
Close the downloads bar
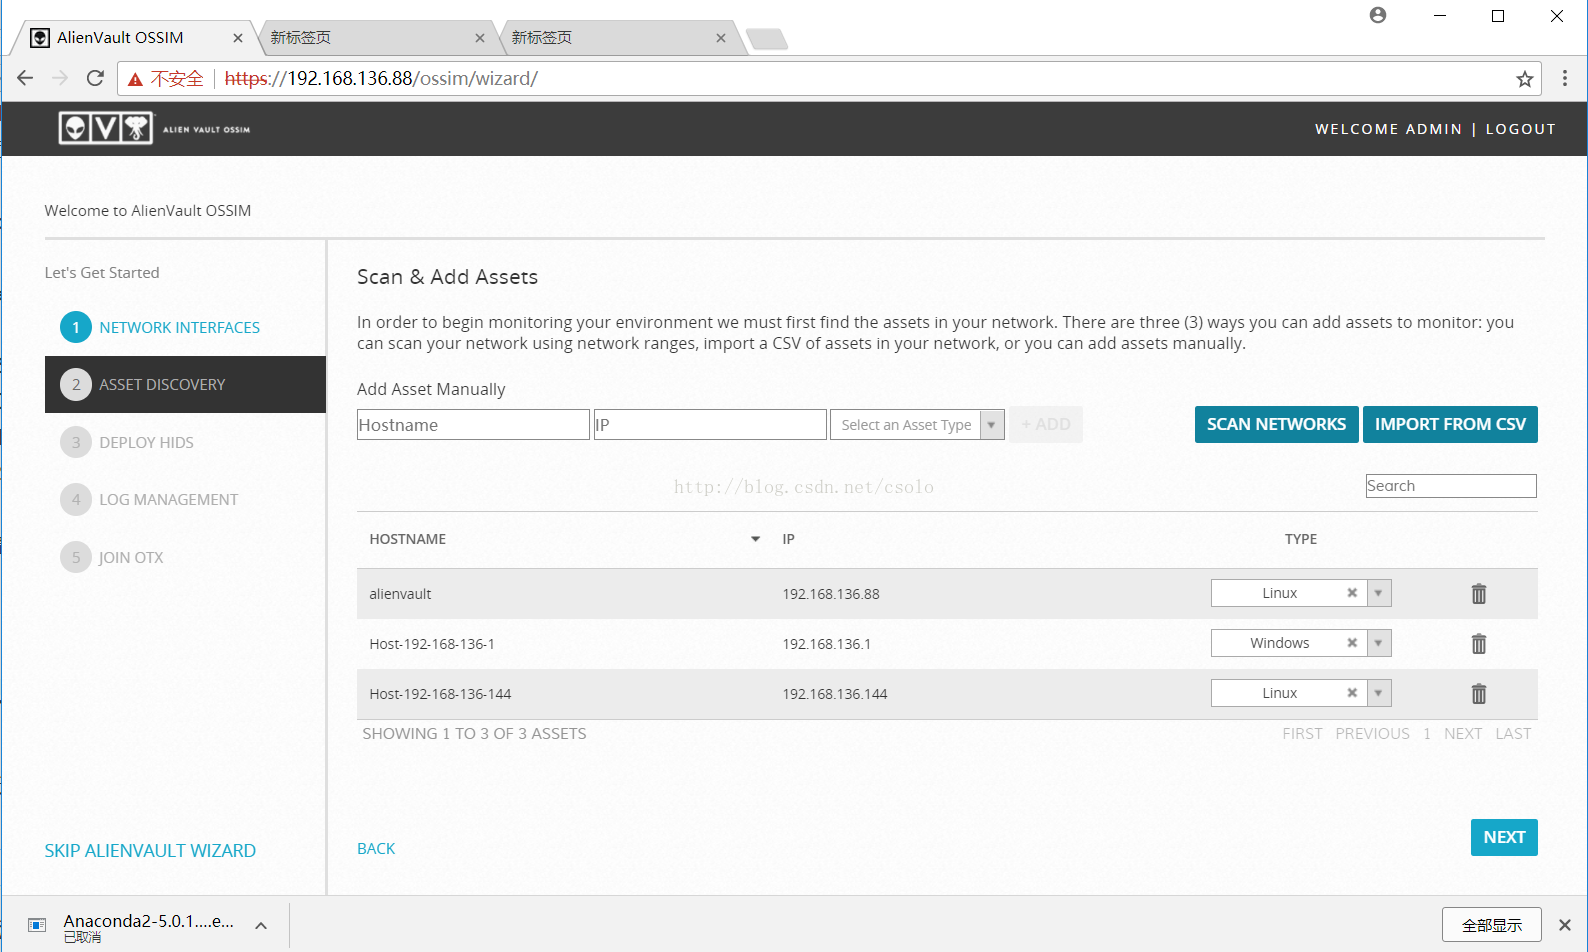point(1565,925)
